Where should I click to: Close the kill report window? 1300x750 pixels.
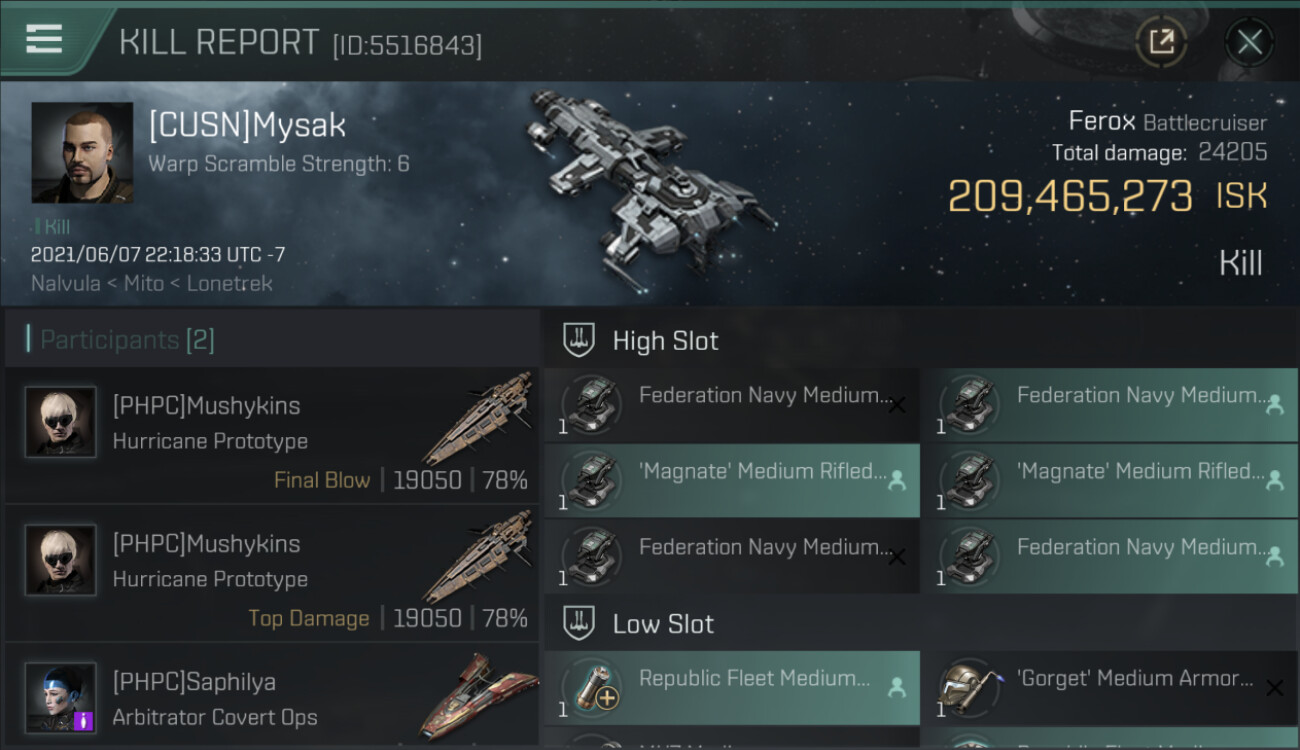coord(1249,42)
